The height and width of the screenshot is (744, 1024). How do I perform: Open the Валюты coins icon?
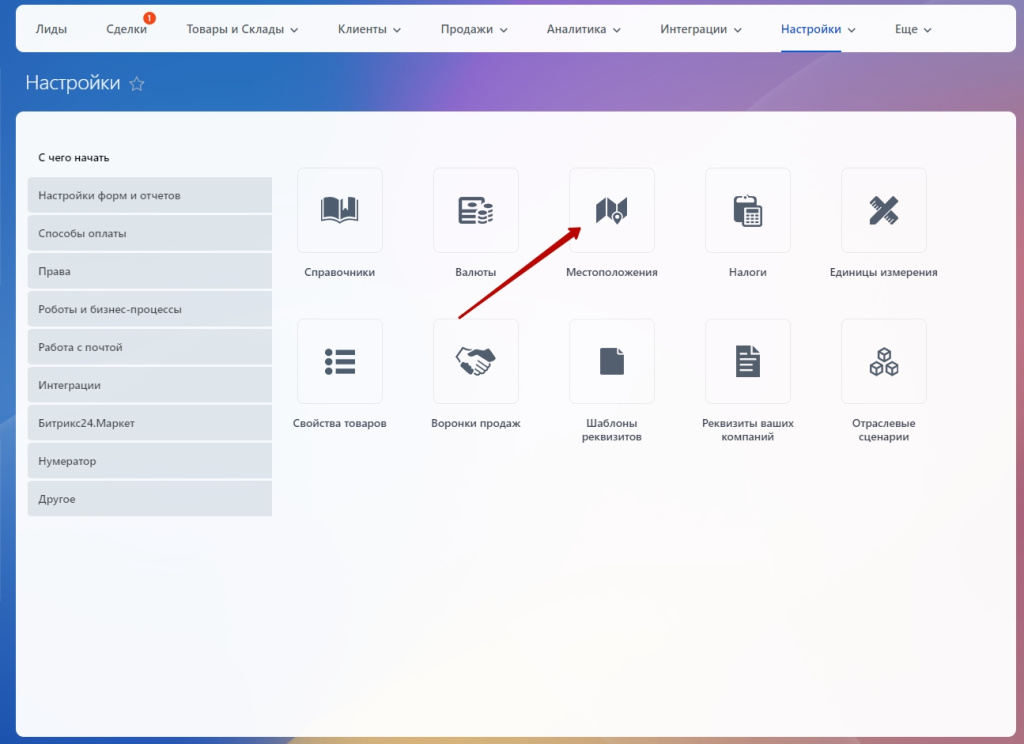click(x=475, y=210)
